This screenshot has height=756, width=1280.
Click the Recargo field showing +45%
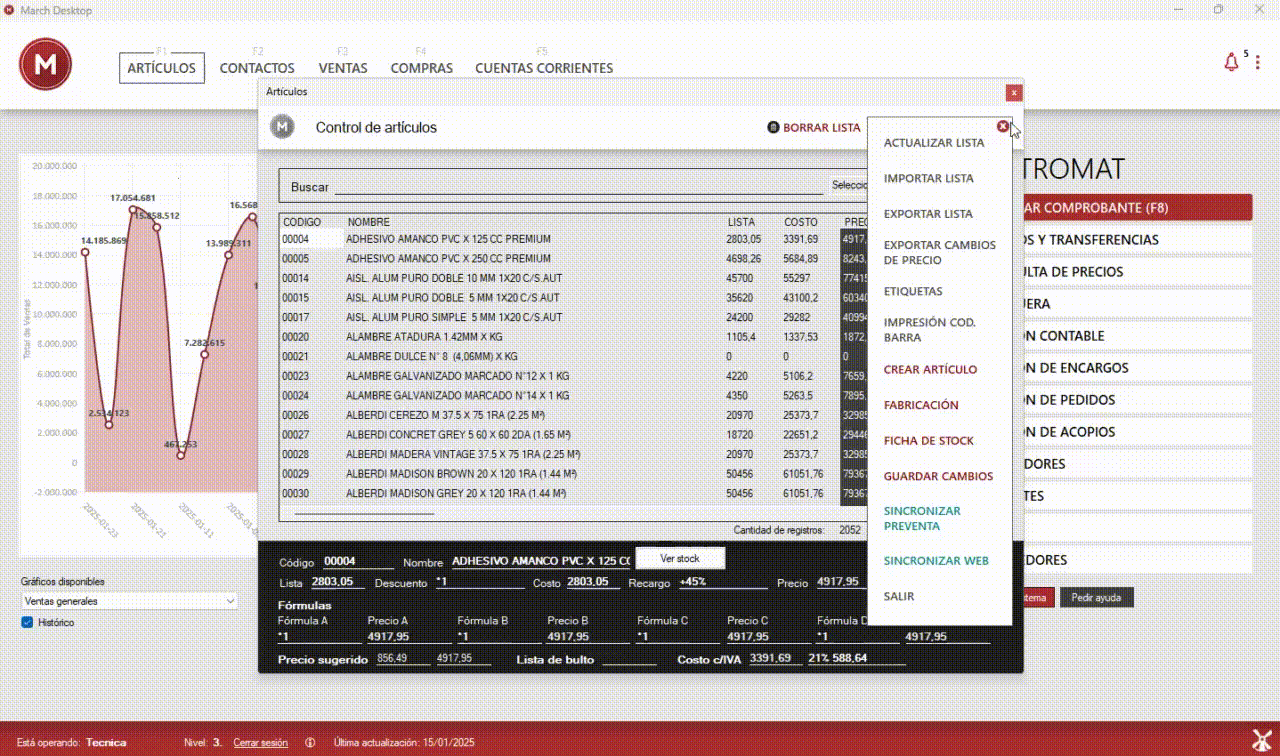(x=722, y=582)
